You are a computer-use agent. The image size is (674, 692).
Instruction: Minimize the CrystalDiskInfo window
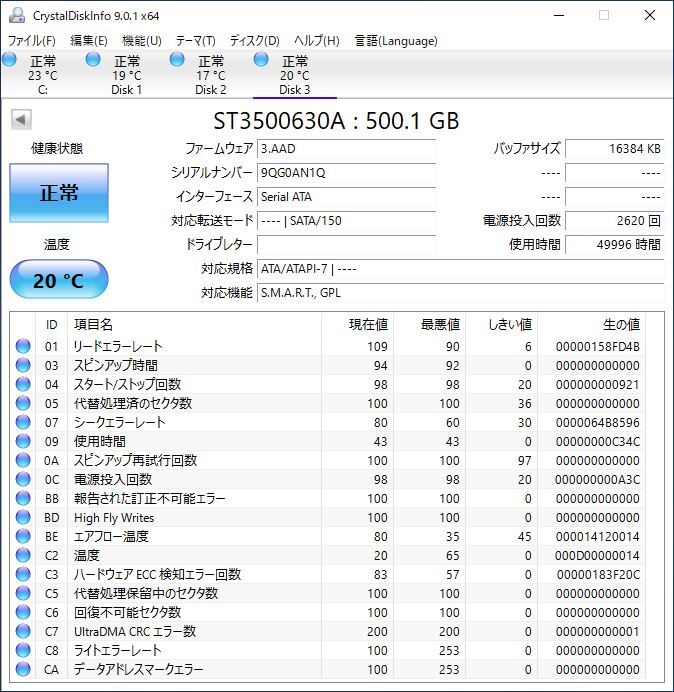coord(559,15)
